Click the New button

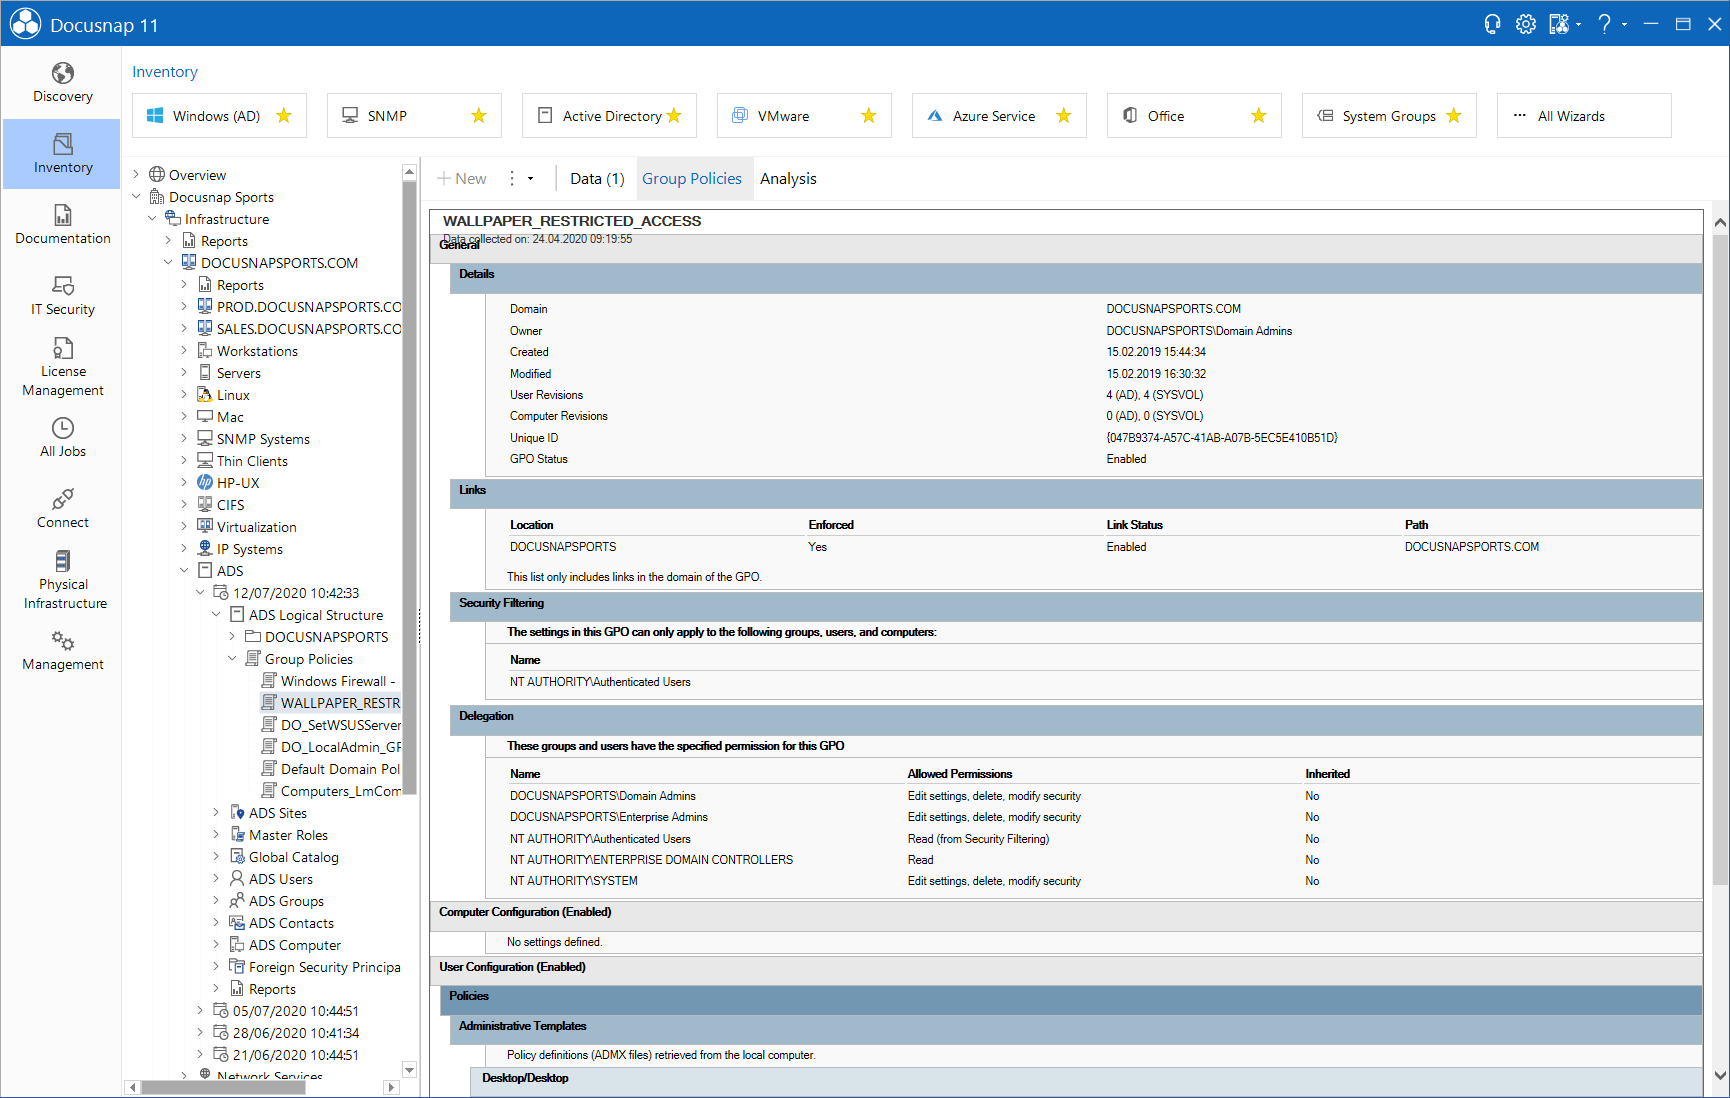pos(462,179)
